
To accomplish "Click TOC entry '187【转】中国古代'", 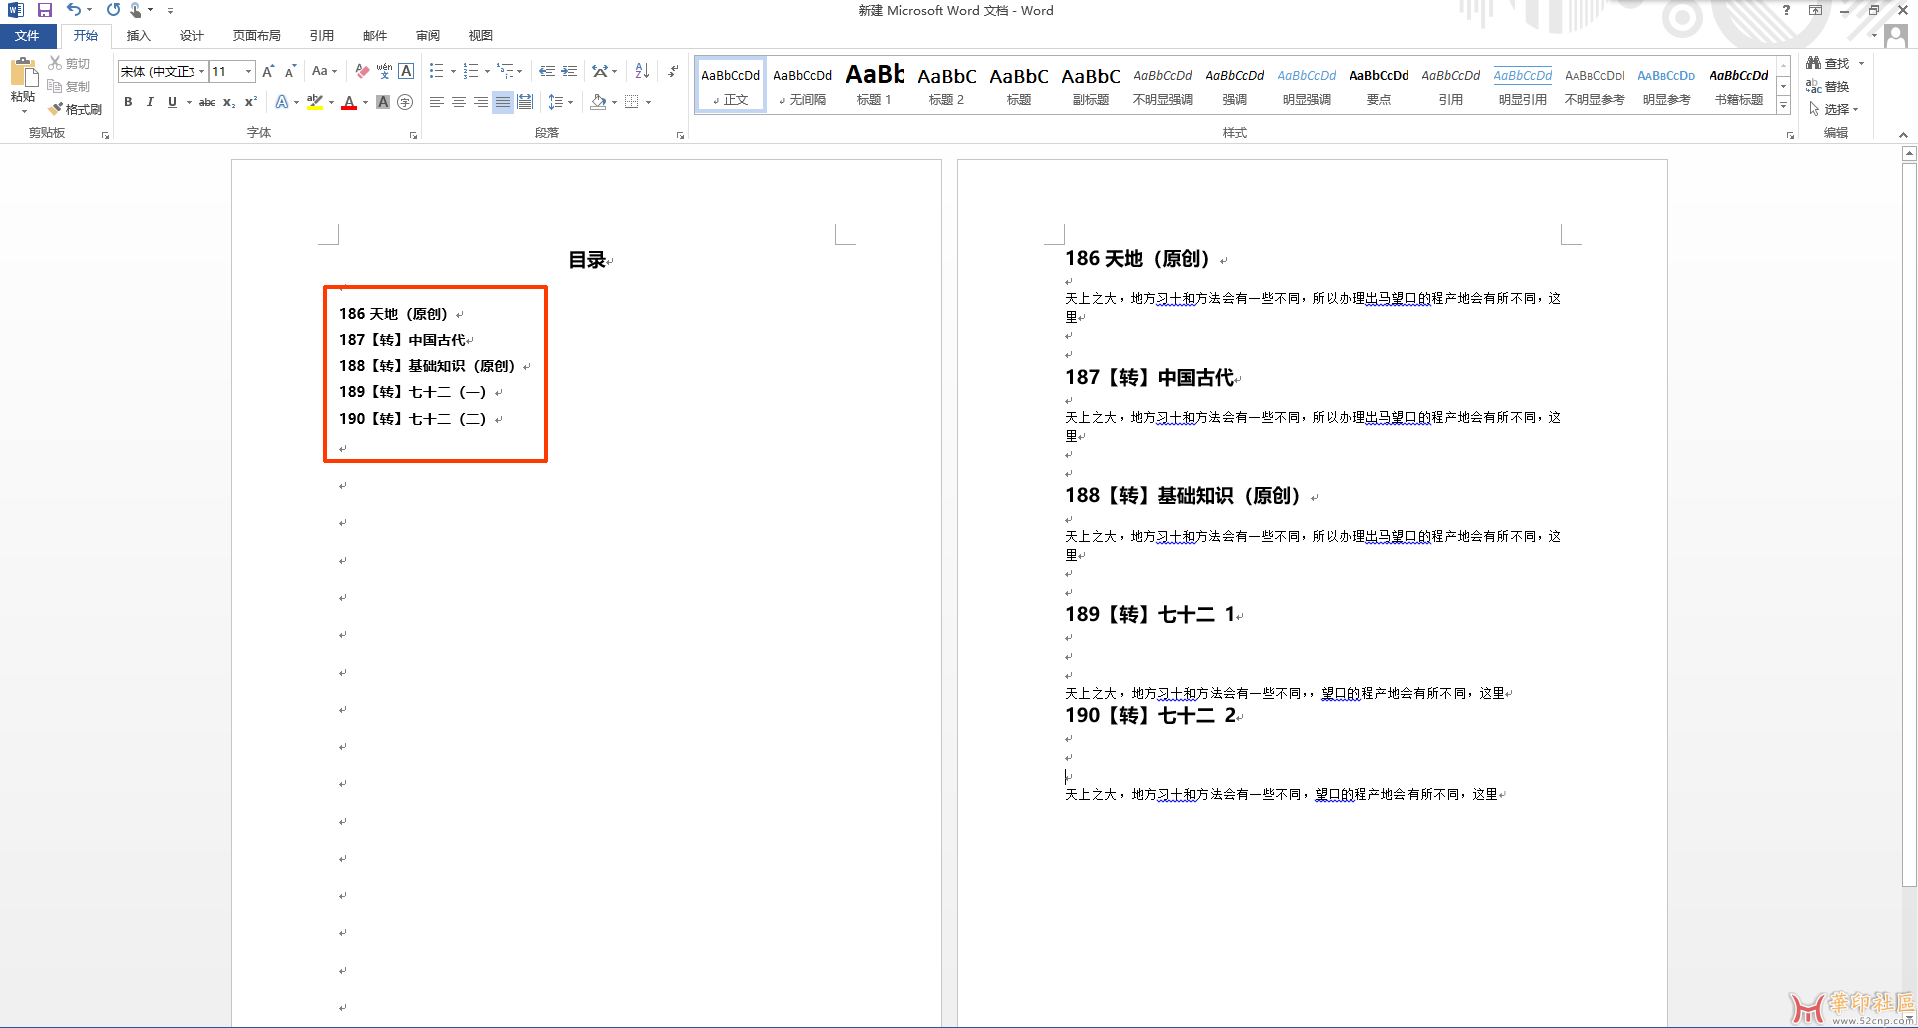I will point(402,340).
